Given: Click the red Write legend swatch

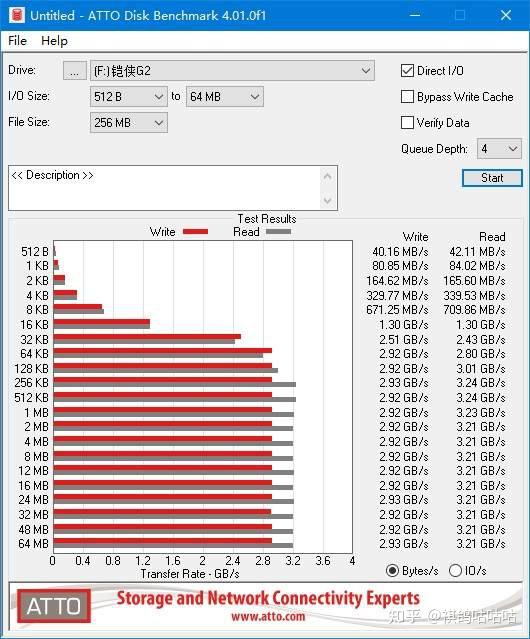Looking at the screenshot, I should coord(195,231).
